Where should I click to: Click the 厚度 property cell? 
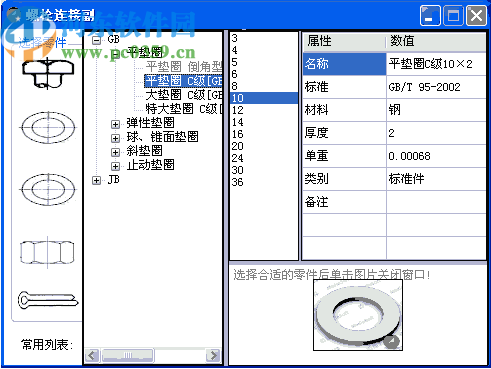(x=344, y=133)
